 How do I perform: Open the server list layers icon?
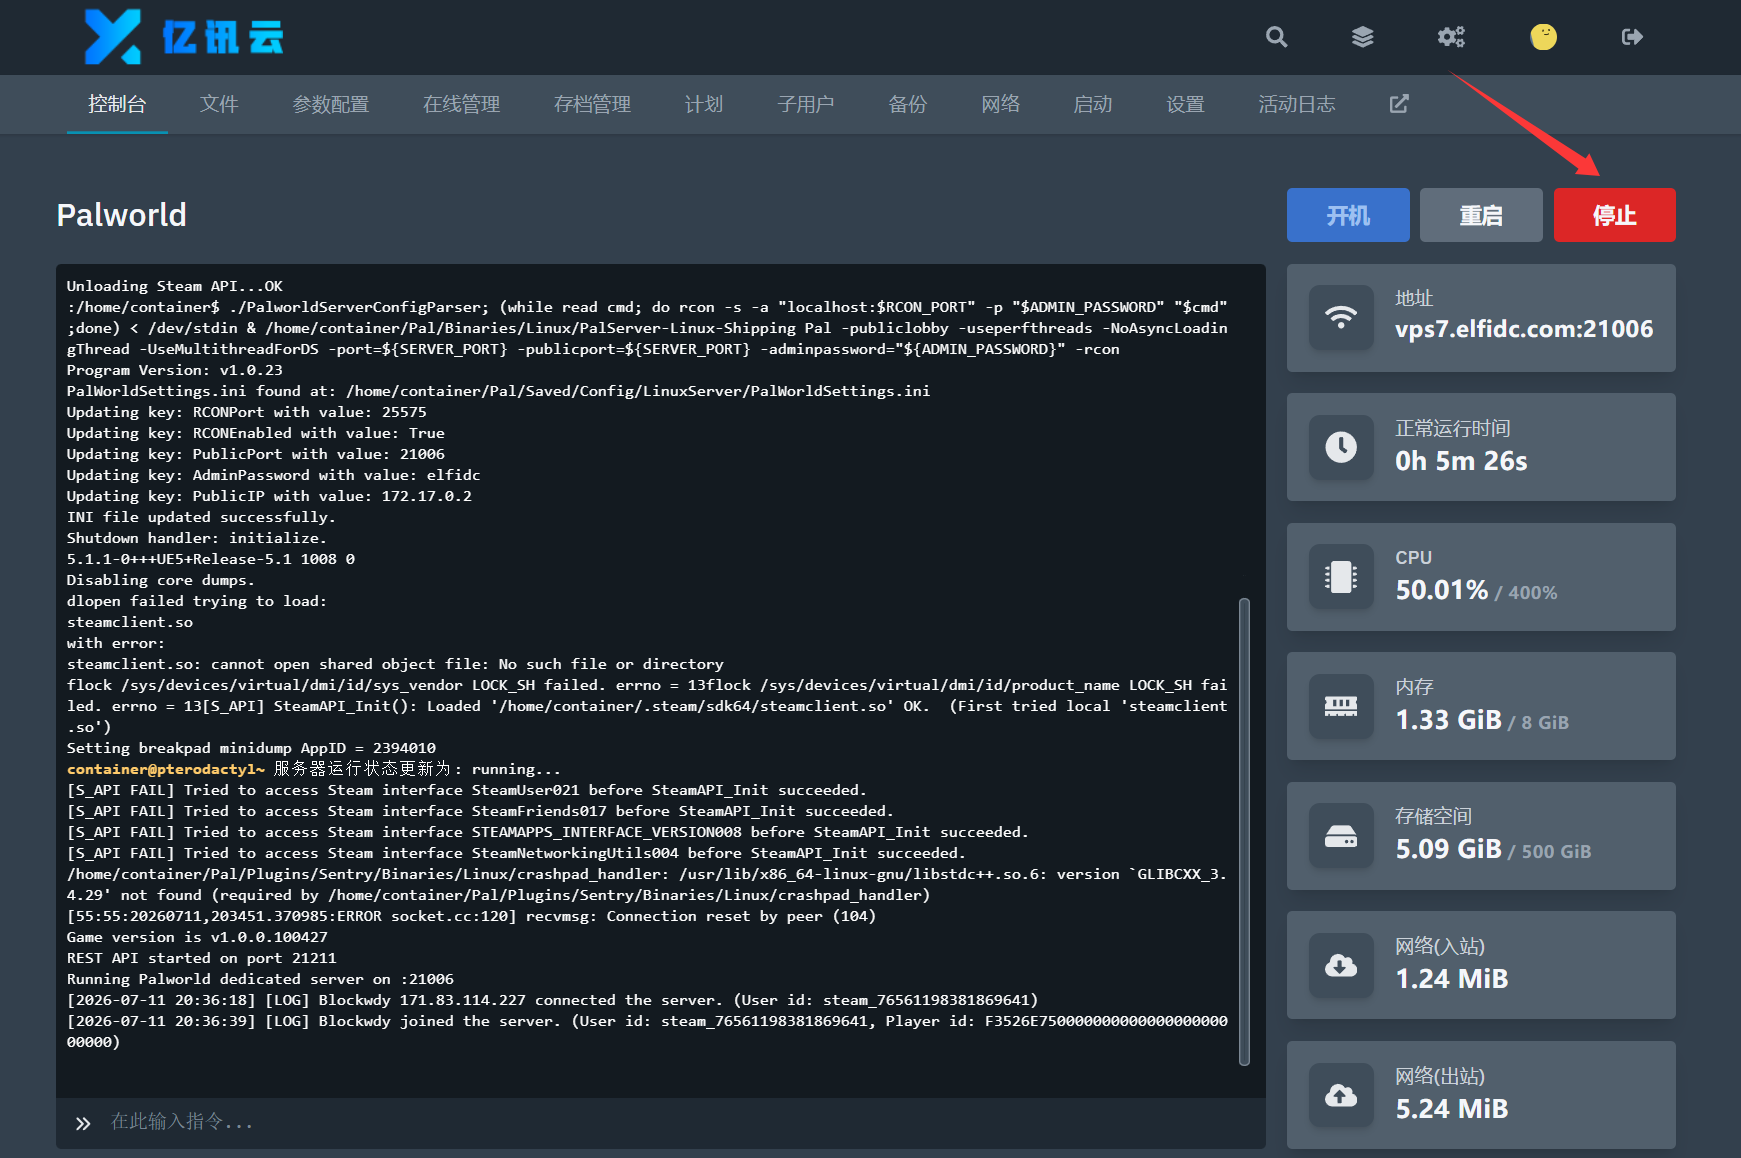point(1362,37)
